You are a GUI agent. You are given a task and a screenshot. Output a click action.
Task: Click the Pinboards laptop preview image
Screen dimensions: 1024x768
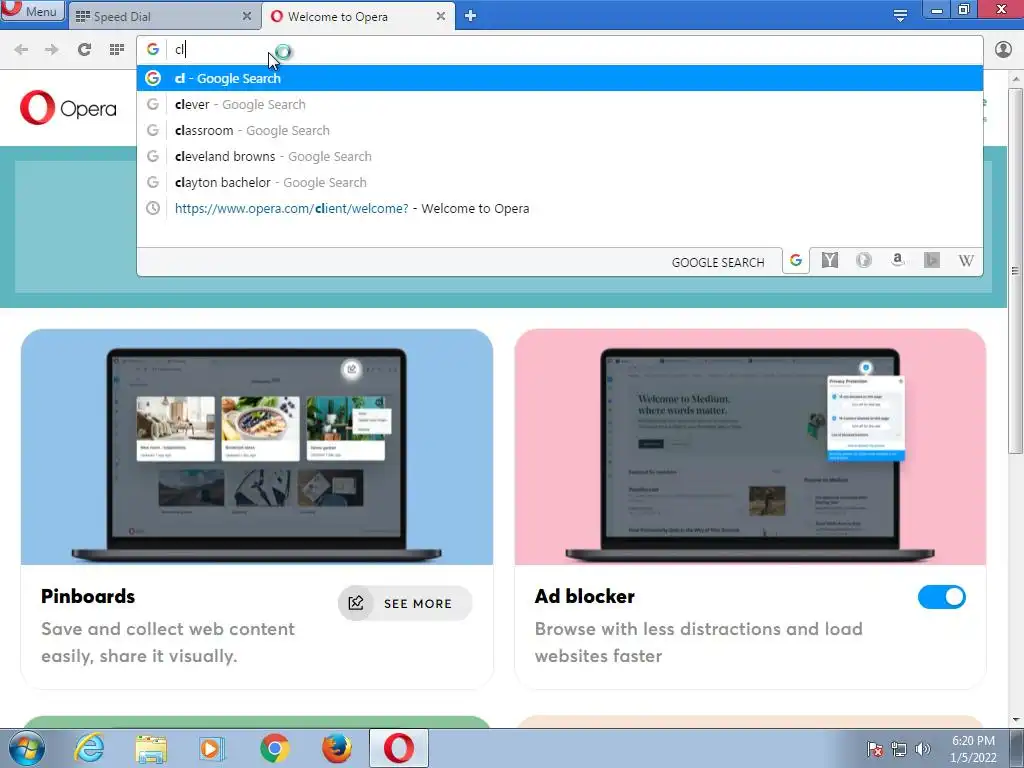point(257,447)
